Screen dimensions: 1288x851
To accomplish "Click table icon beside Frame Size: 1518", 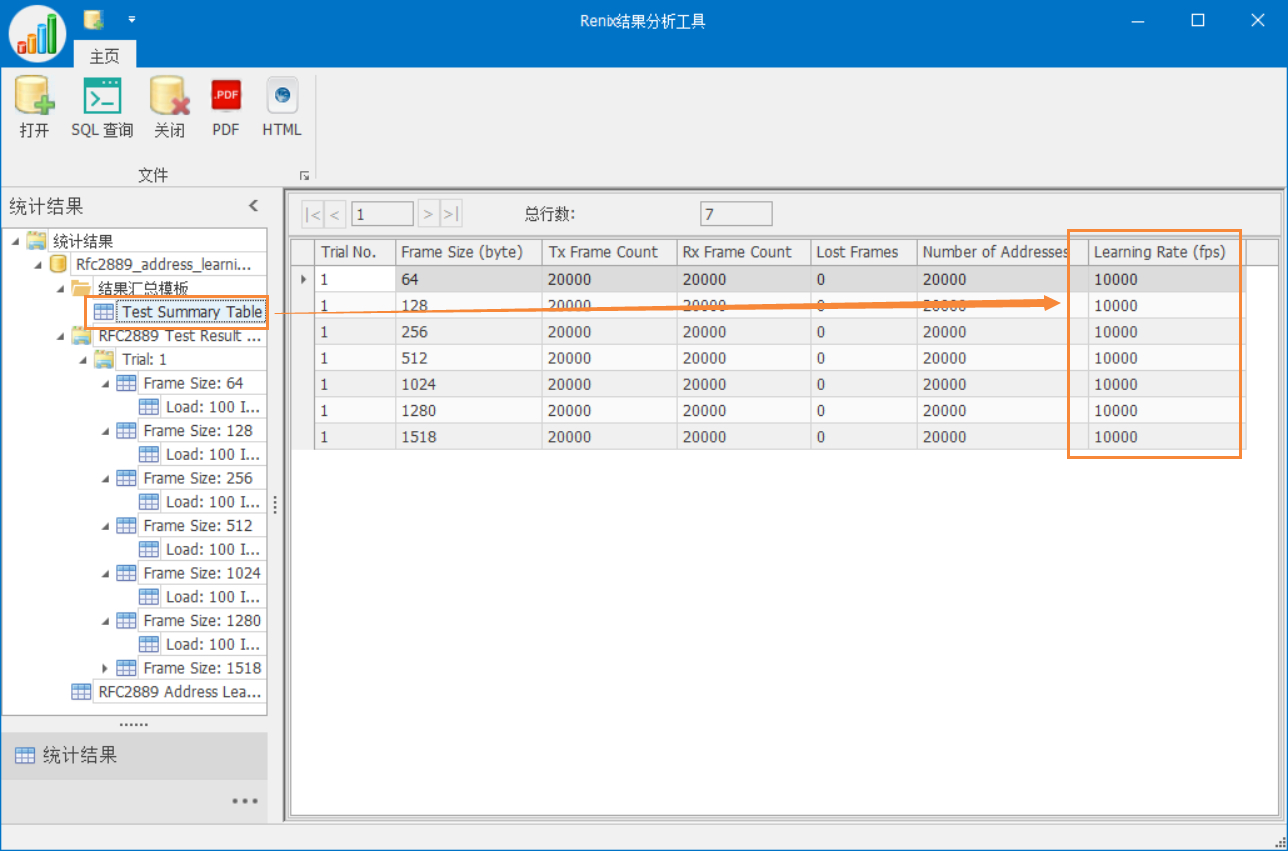I will tap(126, 668).
